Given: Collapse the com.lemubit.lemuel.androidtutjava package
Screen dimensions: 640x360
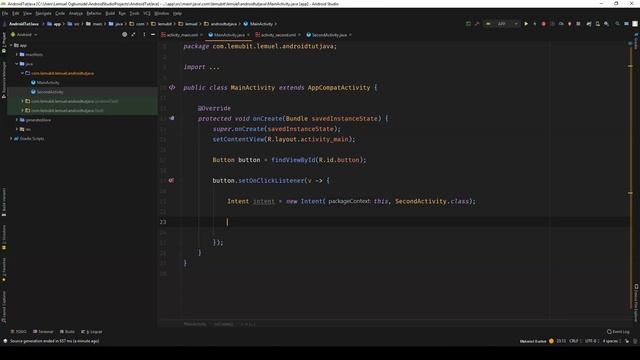Looking at the screenshot, I should [x=22, y=73].
